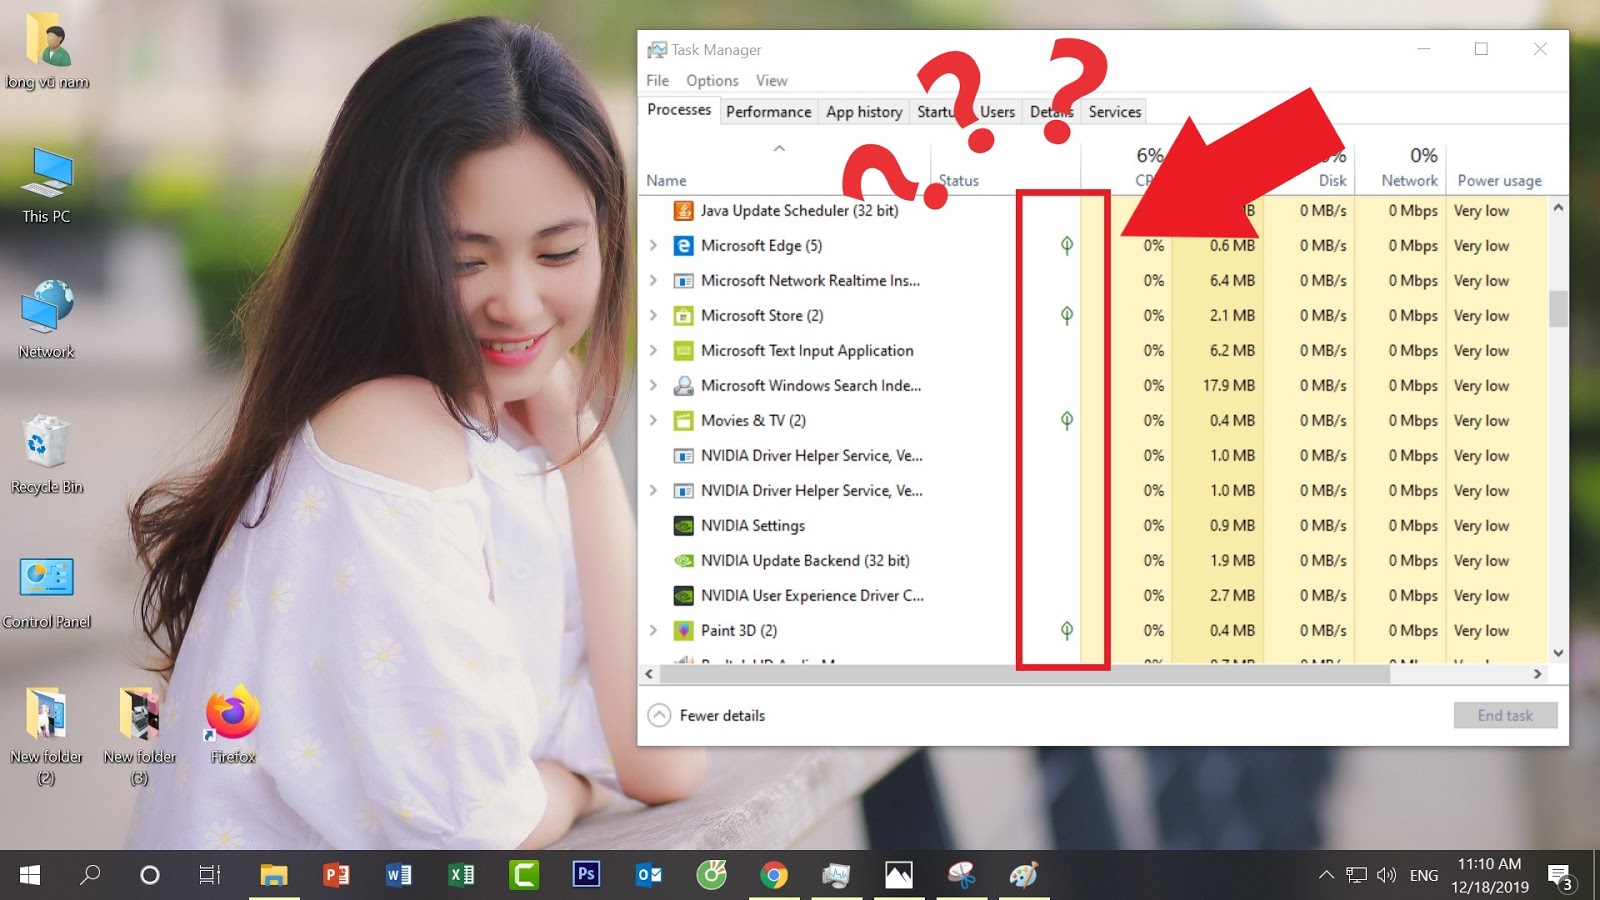Click Movies & TV suspended leaf status icon
The image size is (1600, 900).
click(x=1067, y=421)
